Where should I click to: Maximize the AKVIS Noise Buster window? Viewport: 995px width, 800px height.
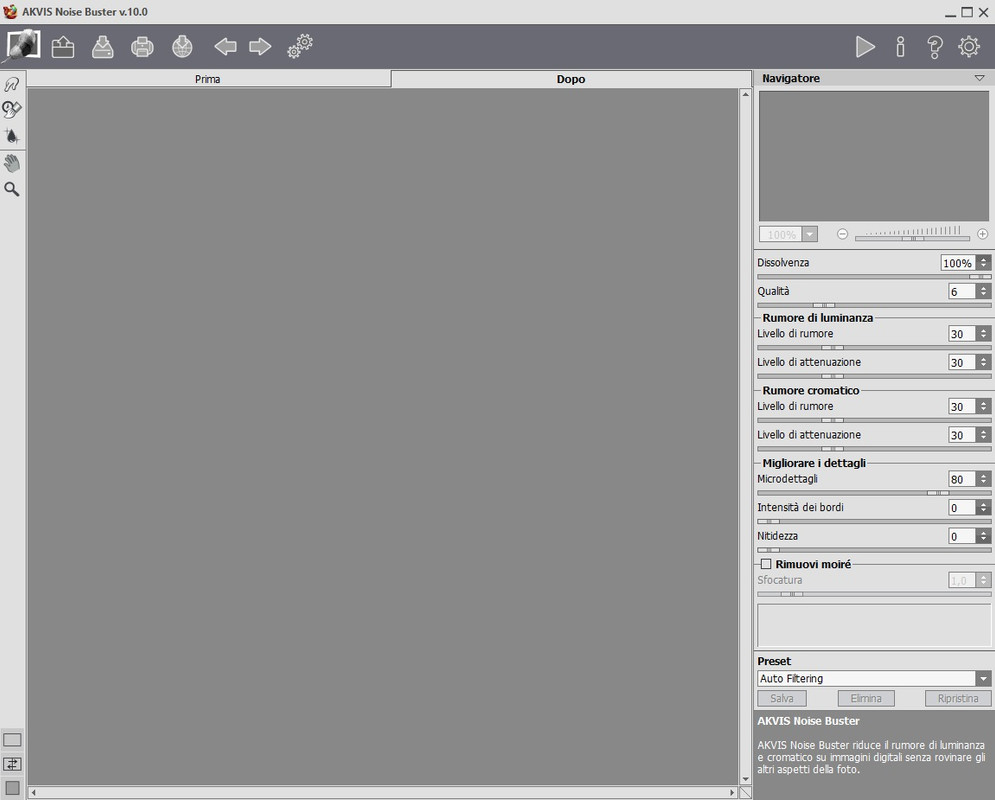(966, 12)
